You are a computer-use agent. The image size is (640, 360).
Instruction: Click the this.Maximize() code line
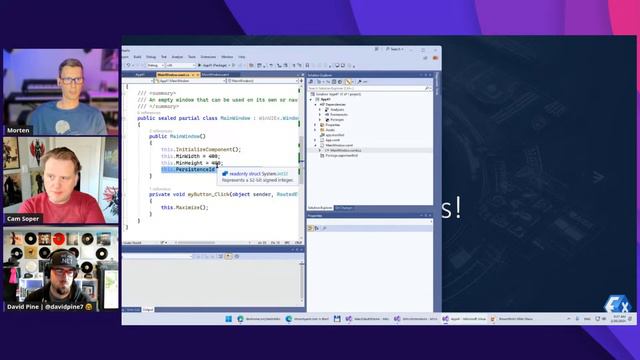coord(184,207)
